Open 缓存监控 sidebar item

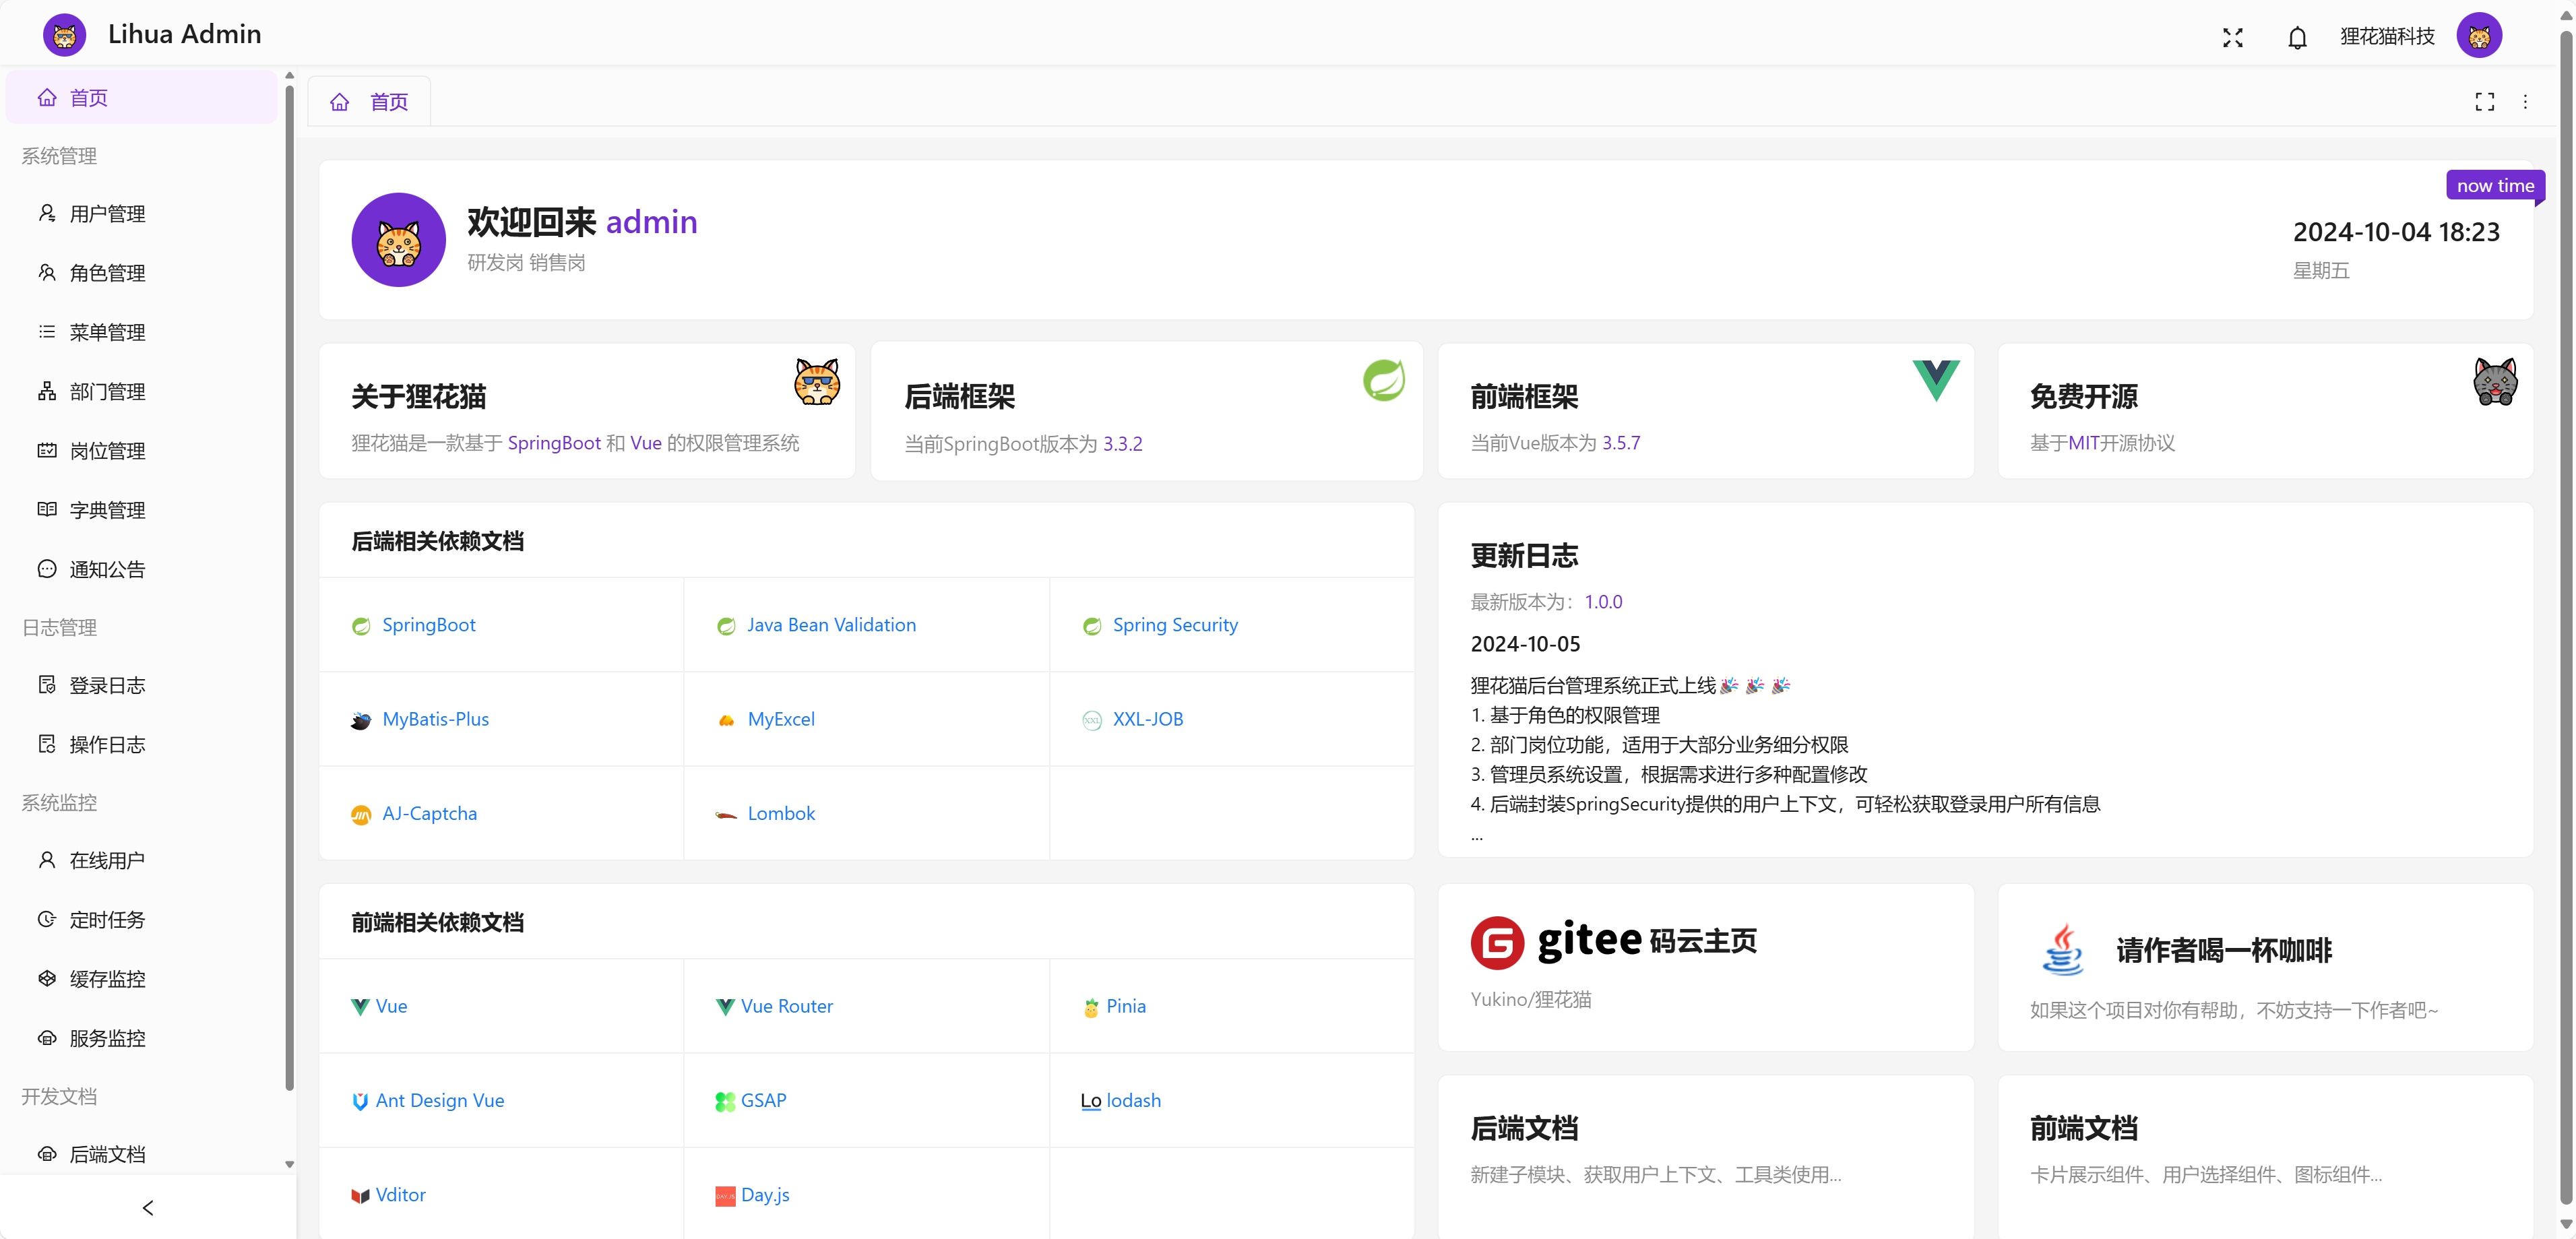point(107,978)
